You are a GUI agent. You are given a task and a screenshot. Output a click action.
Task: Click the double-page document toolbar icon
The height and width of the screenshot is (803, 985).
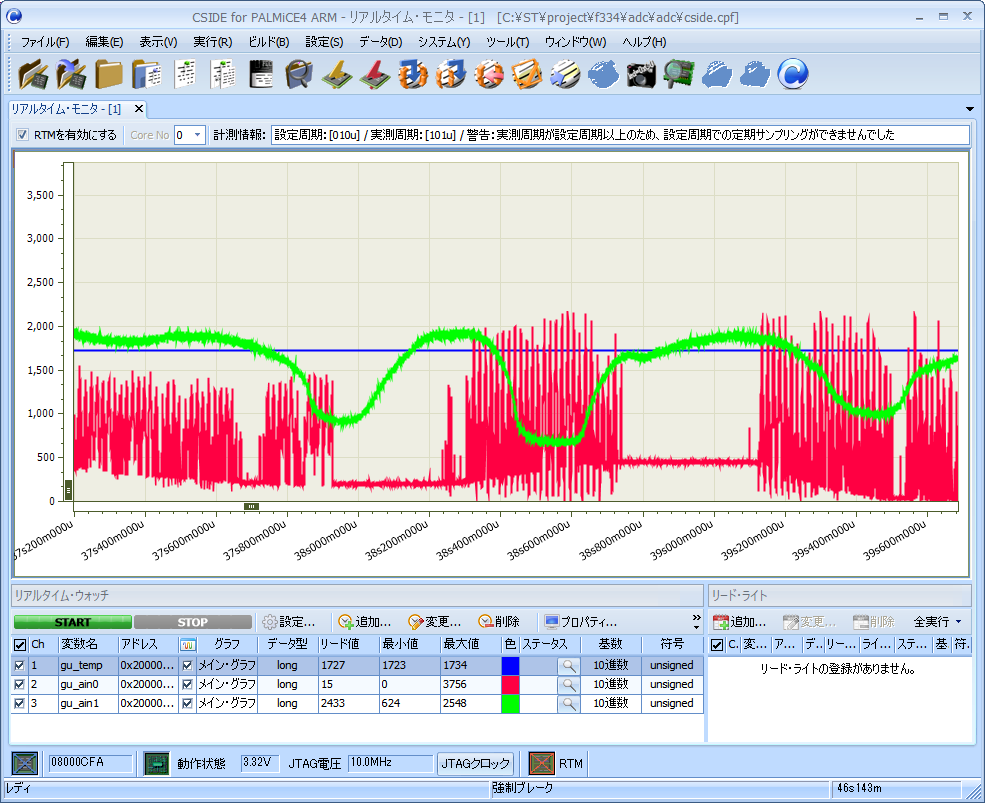tap(223, 74)
